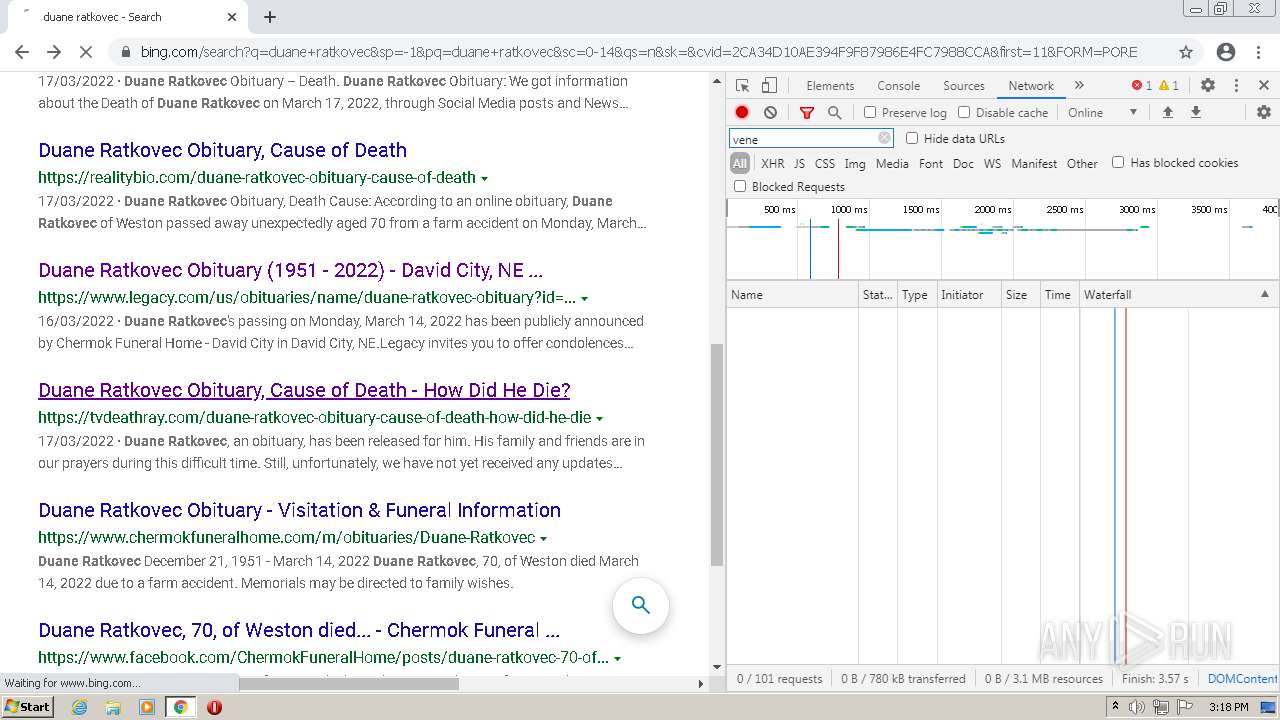Expand legacy.com result URL dropdown
This screenshot has width=1280, height=720.
pyautogui.click(x=584, y=298)
